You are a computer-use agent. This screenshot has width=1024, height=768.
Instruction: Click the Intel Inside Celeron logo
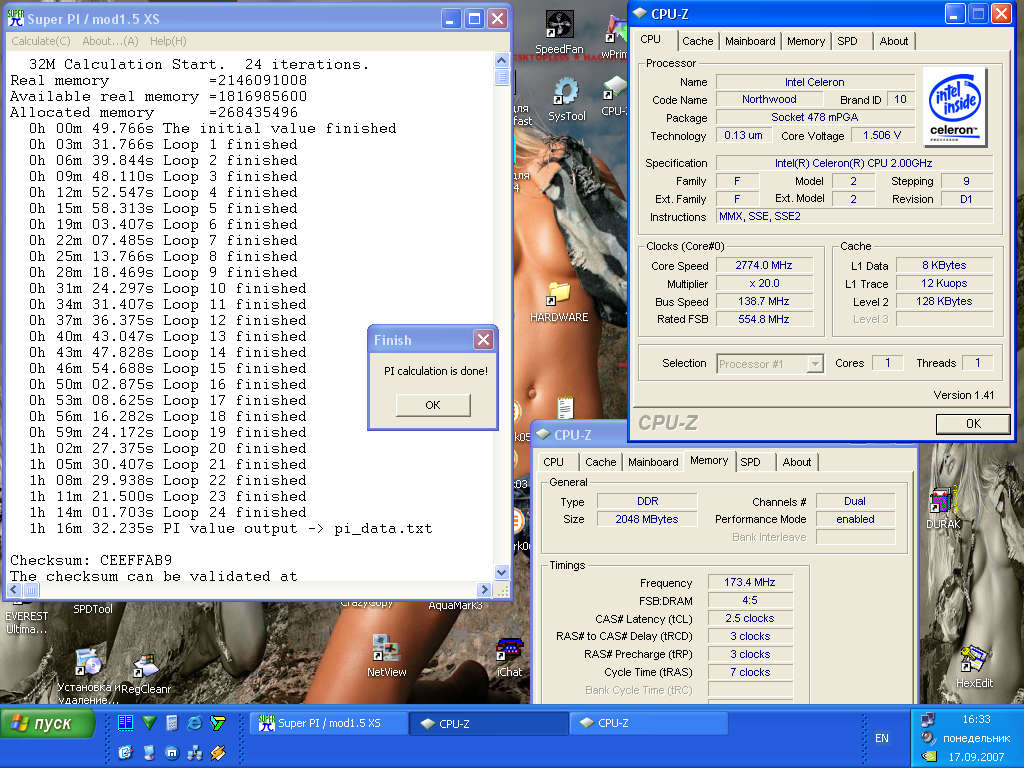pos(955,108)
